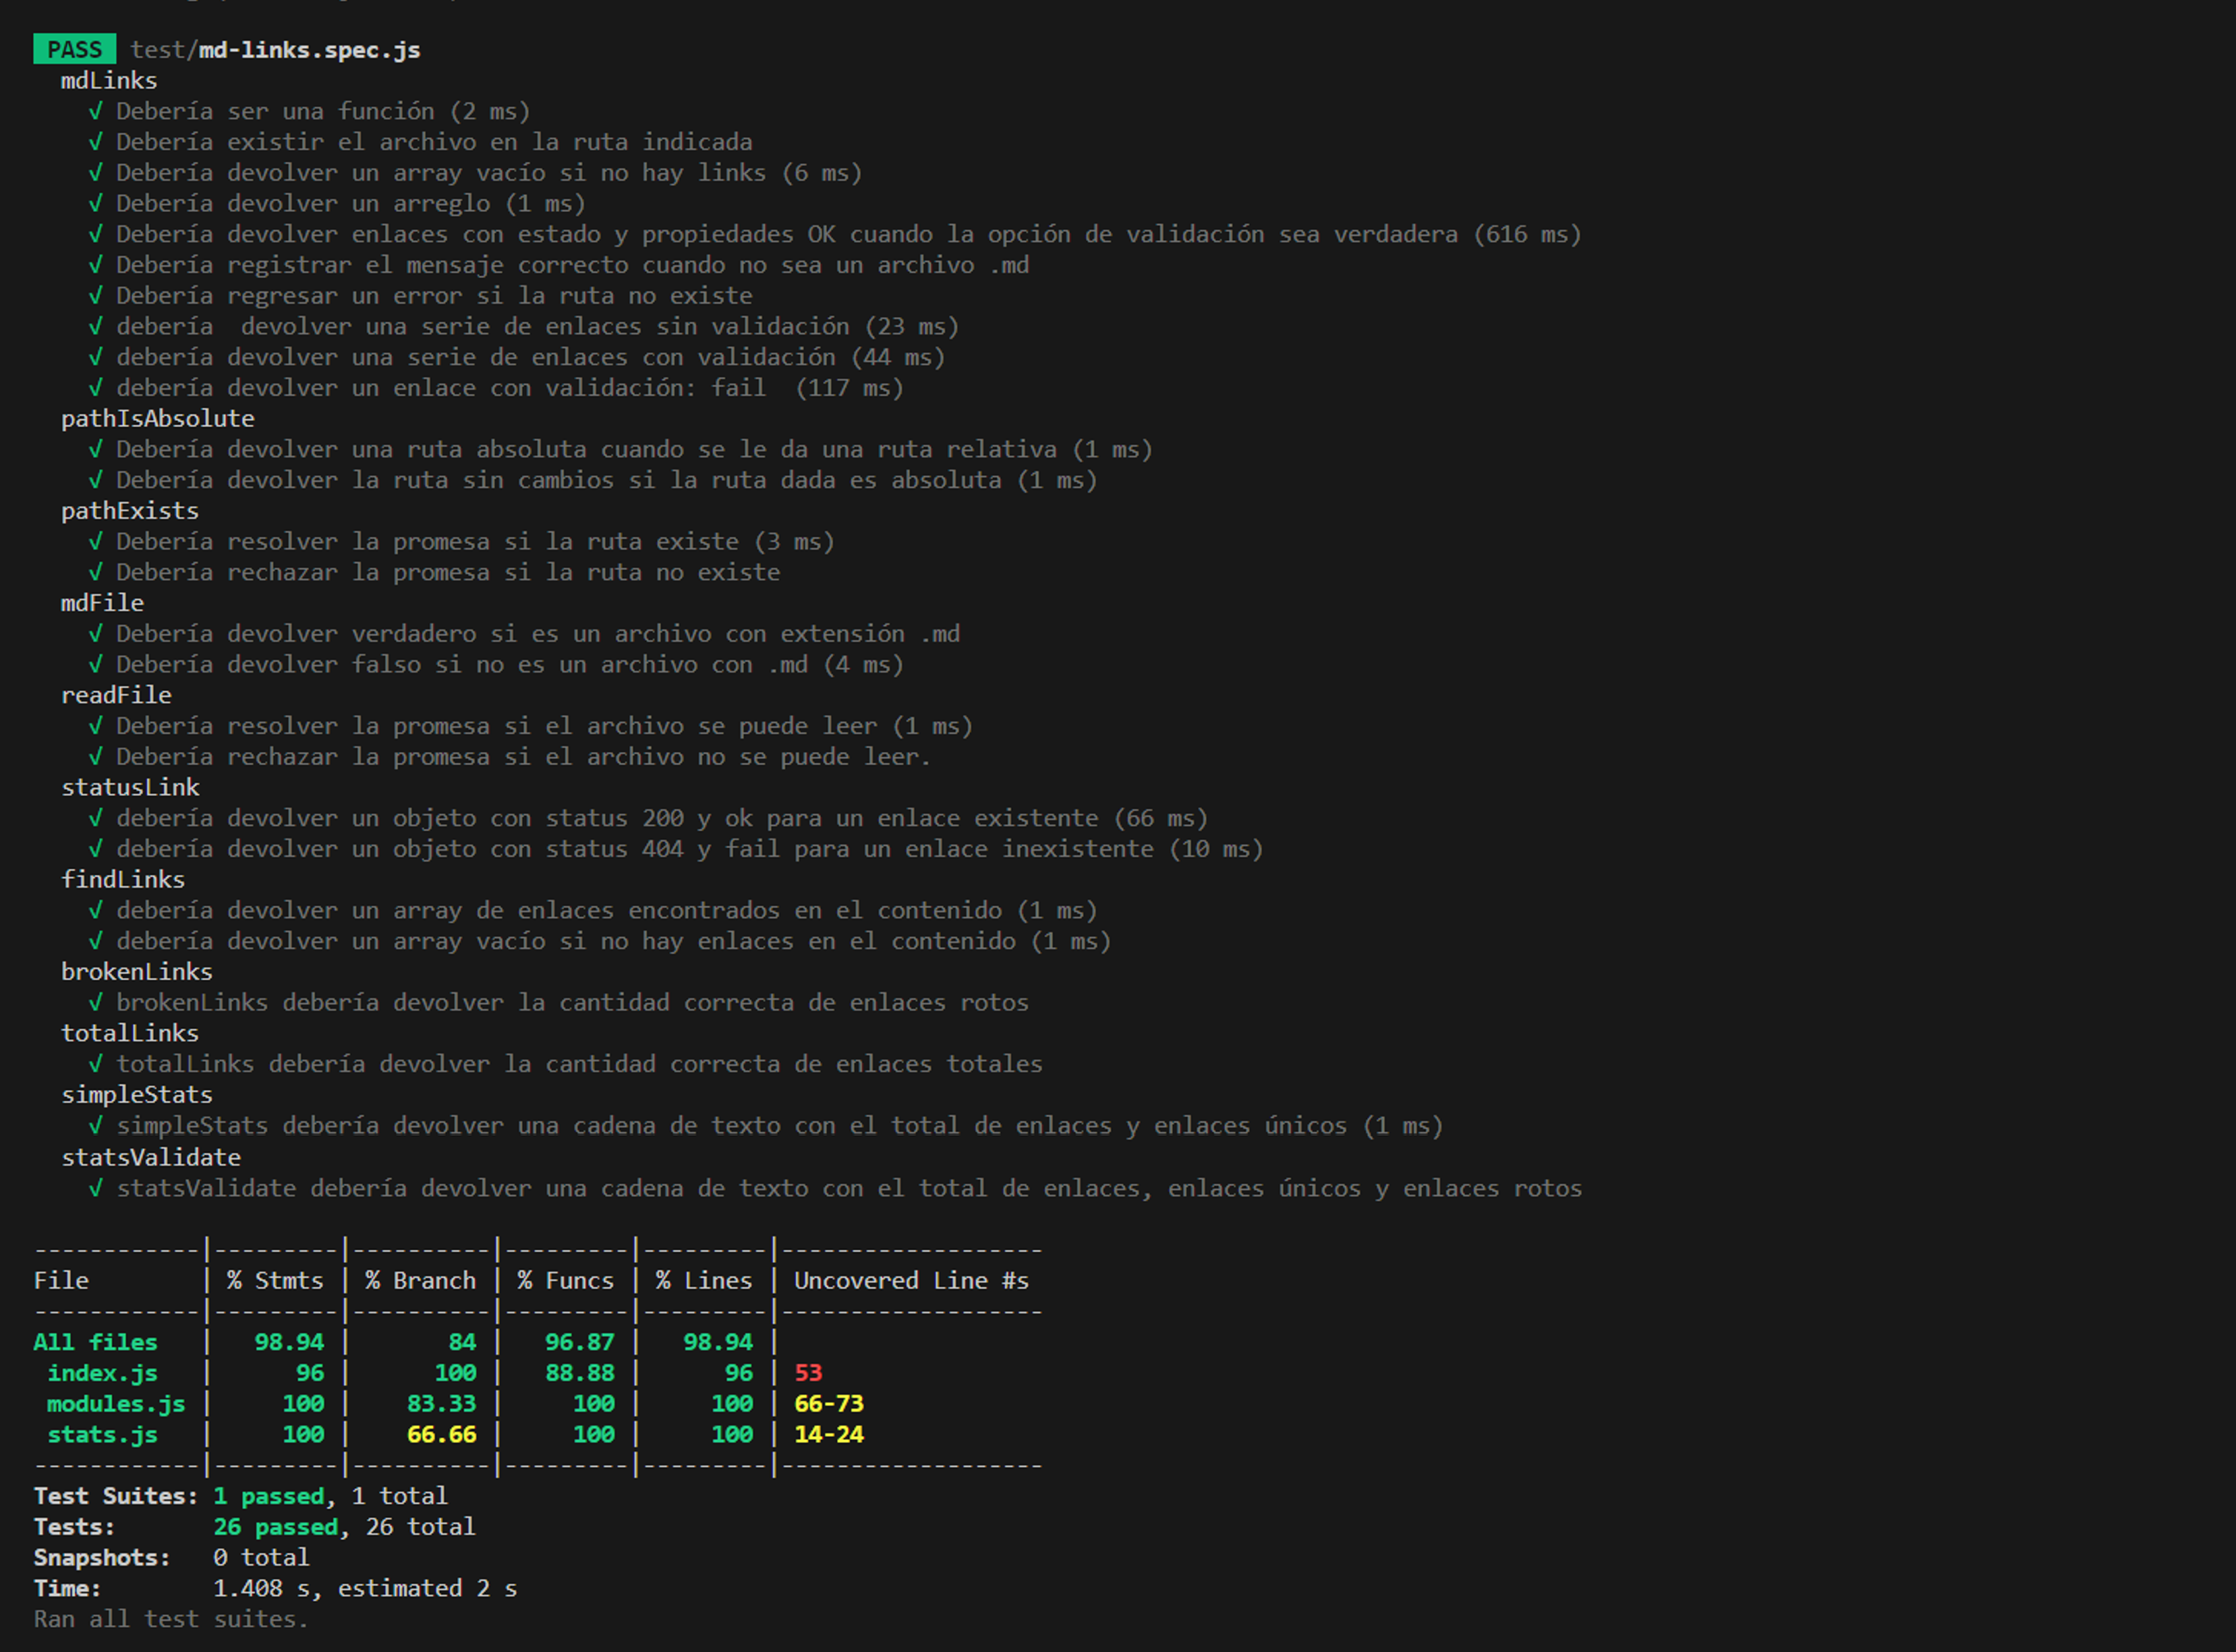
Task: Click the checkmark beside statsValidate test result
Action: pos(95,1188)
